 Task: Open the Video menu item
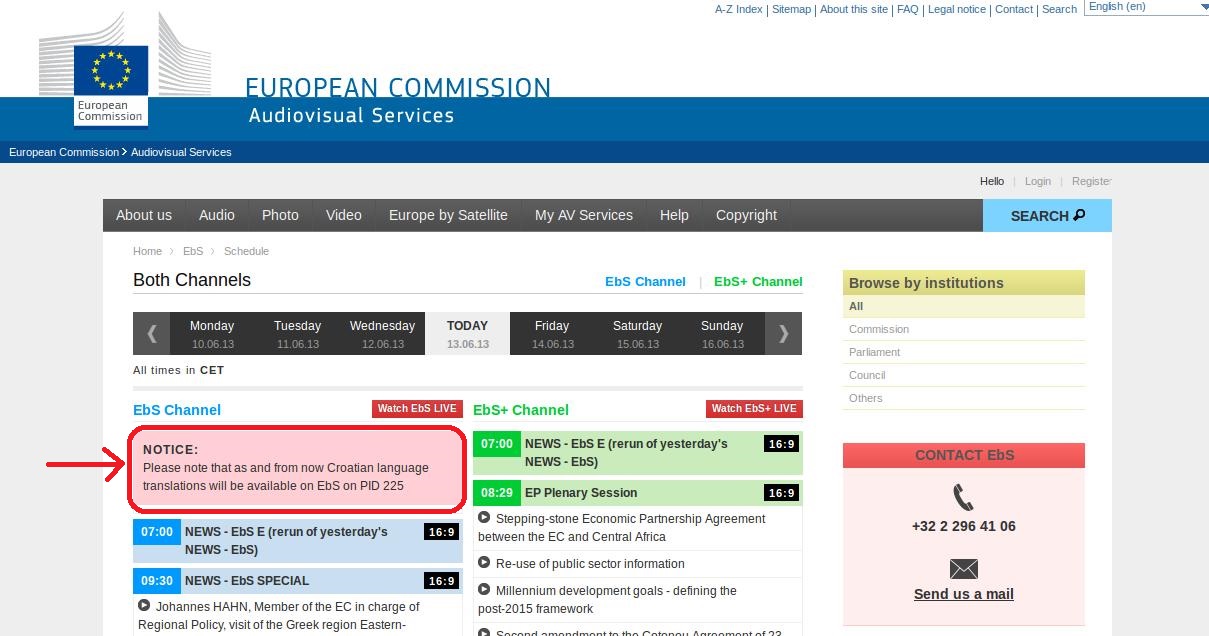point(343,215)
